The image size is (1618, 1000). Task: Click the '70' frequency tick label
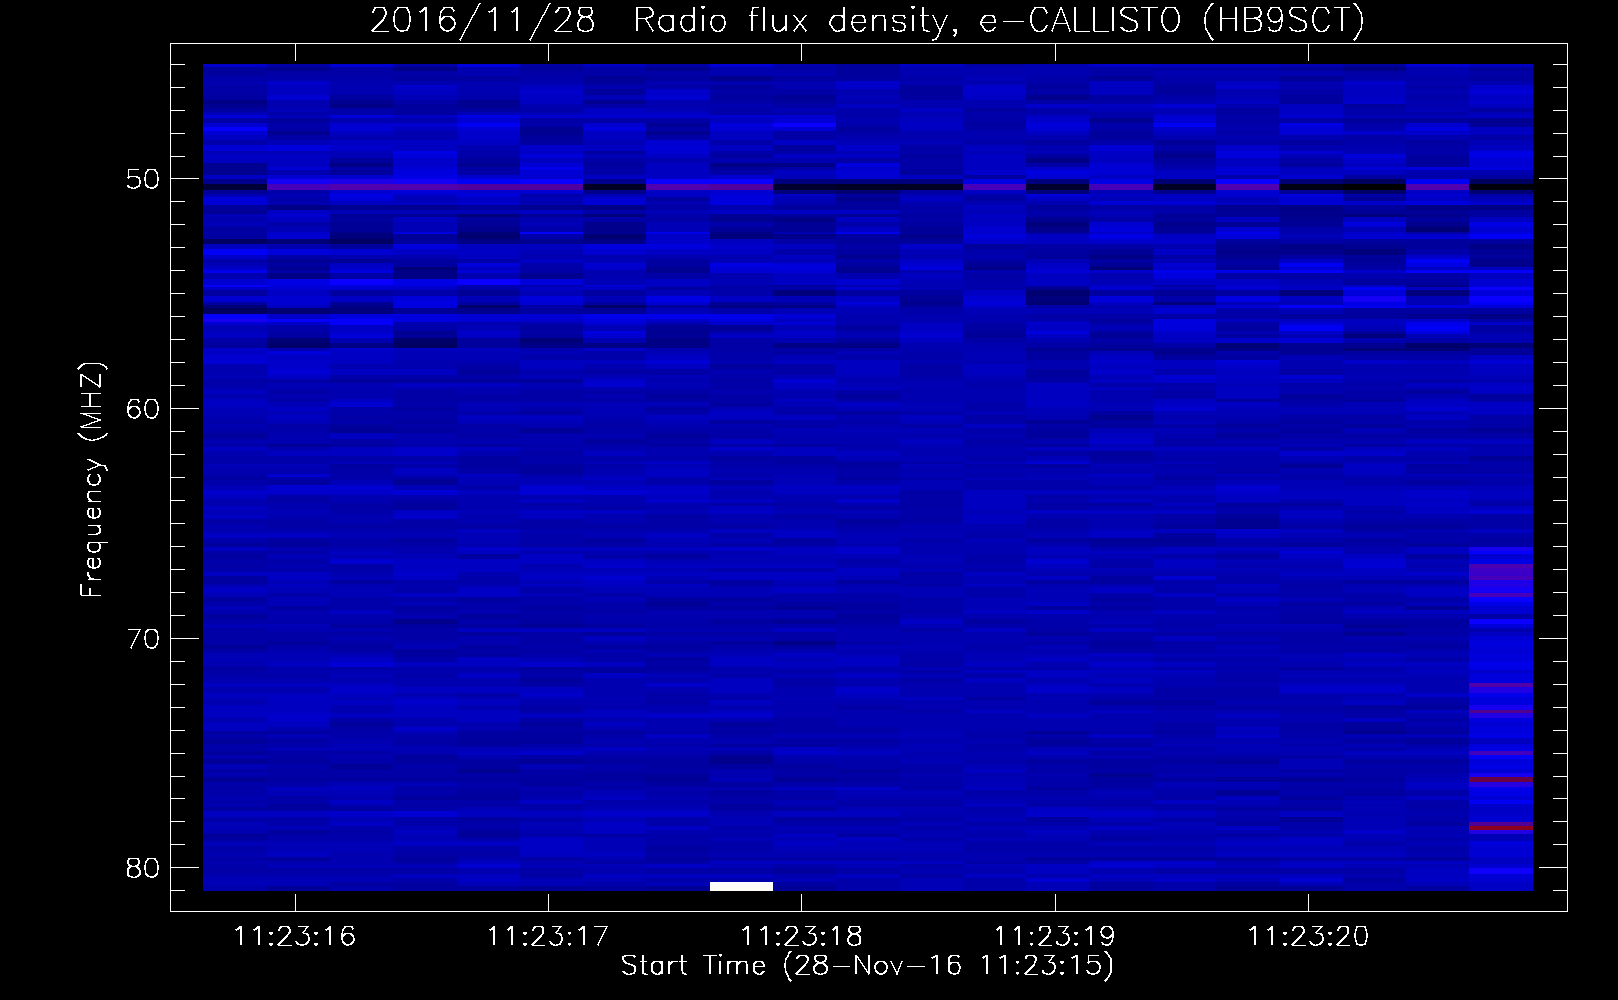click(143, 639)
